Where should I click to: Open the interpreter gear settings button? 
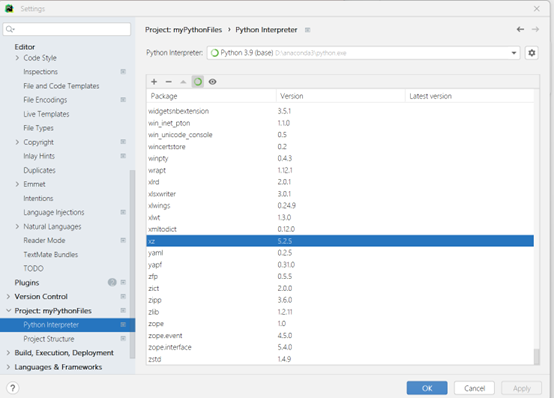point(531,53)
